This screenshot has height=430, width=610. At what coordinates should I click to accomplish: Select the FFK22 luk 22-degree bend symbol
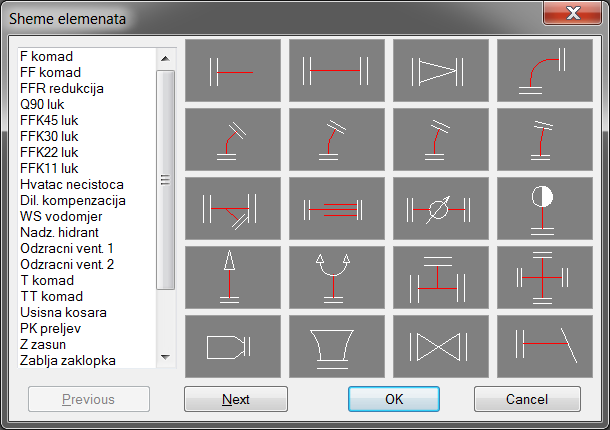(441, 139)
